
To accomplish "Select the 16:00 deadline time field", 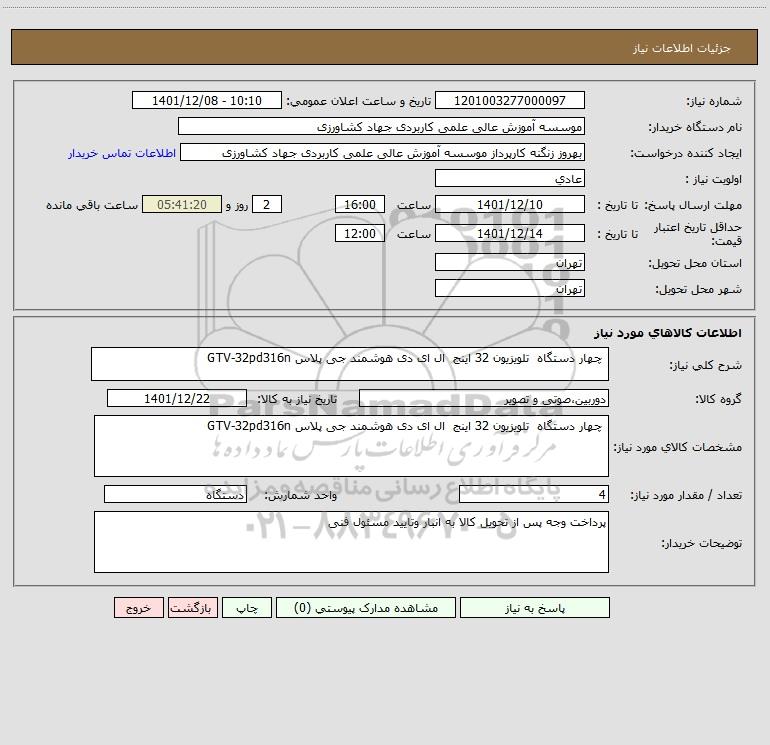I will click(359, 204).
